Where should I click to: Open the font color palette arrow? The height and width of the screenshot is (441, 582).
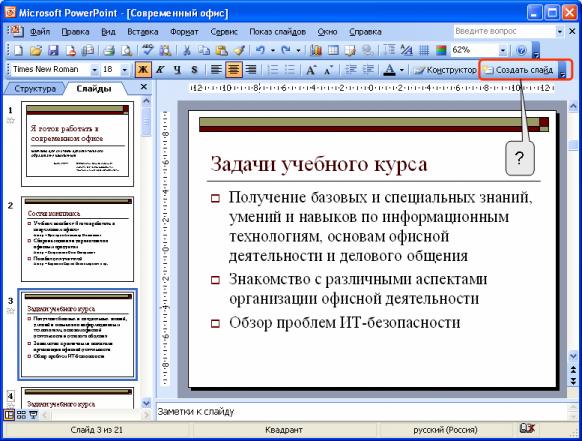point(402,70)
